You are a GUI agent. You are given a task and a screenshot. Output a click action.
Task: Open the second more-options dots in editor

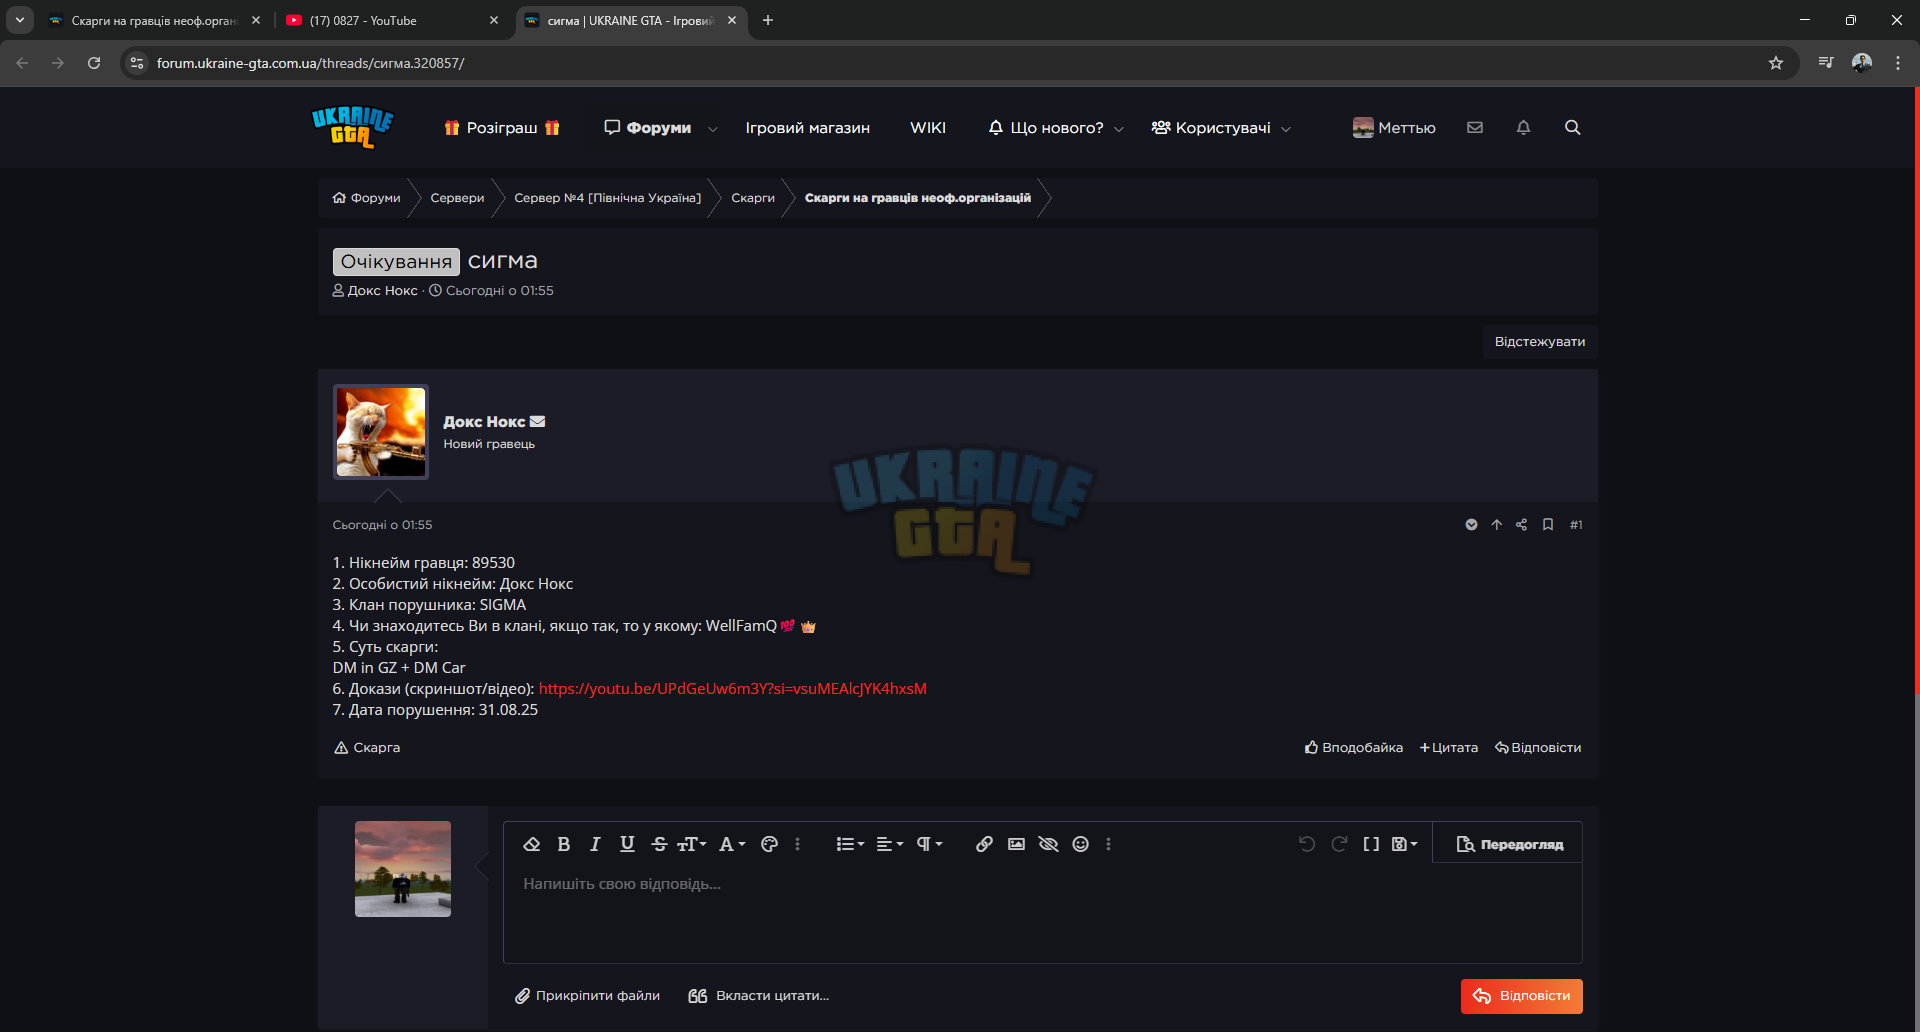point(1108,844)
